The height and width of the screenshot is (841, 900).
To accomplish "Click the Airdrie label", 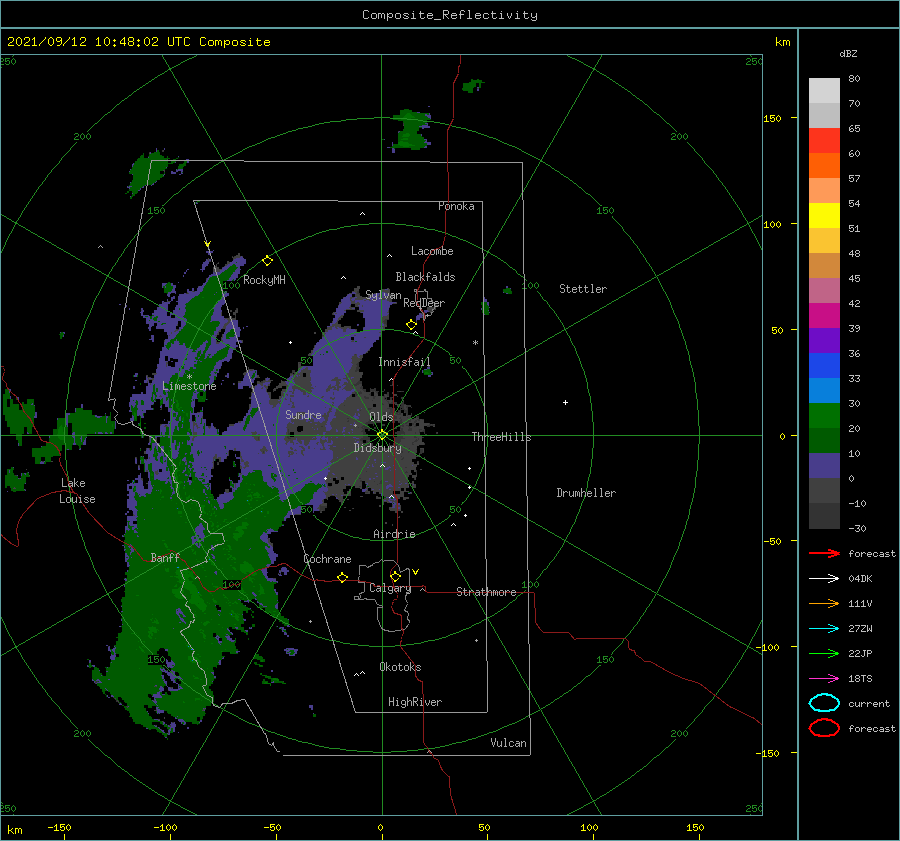I will [x=394, y=534].
